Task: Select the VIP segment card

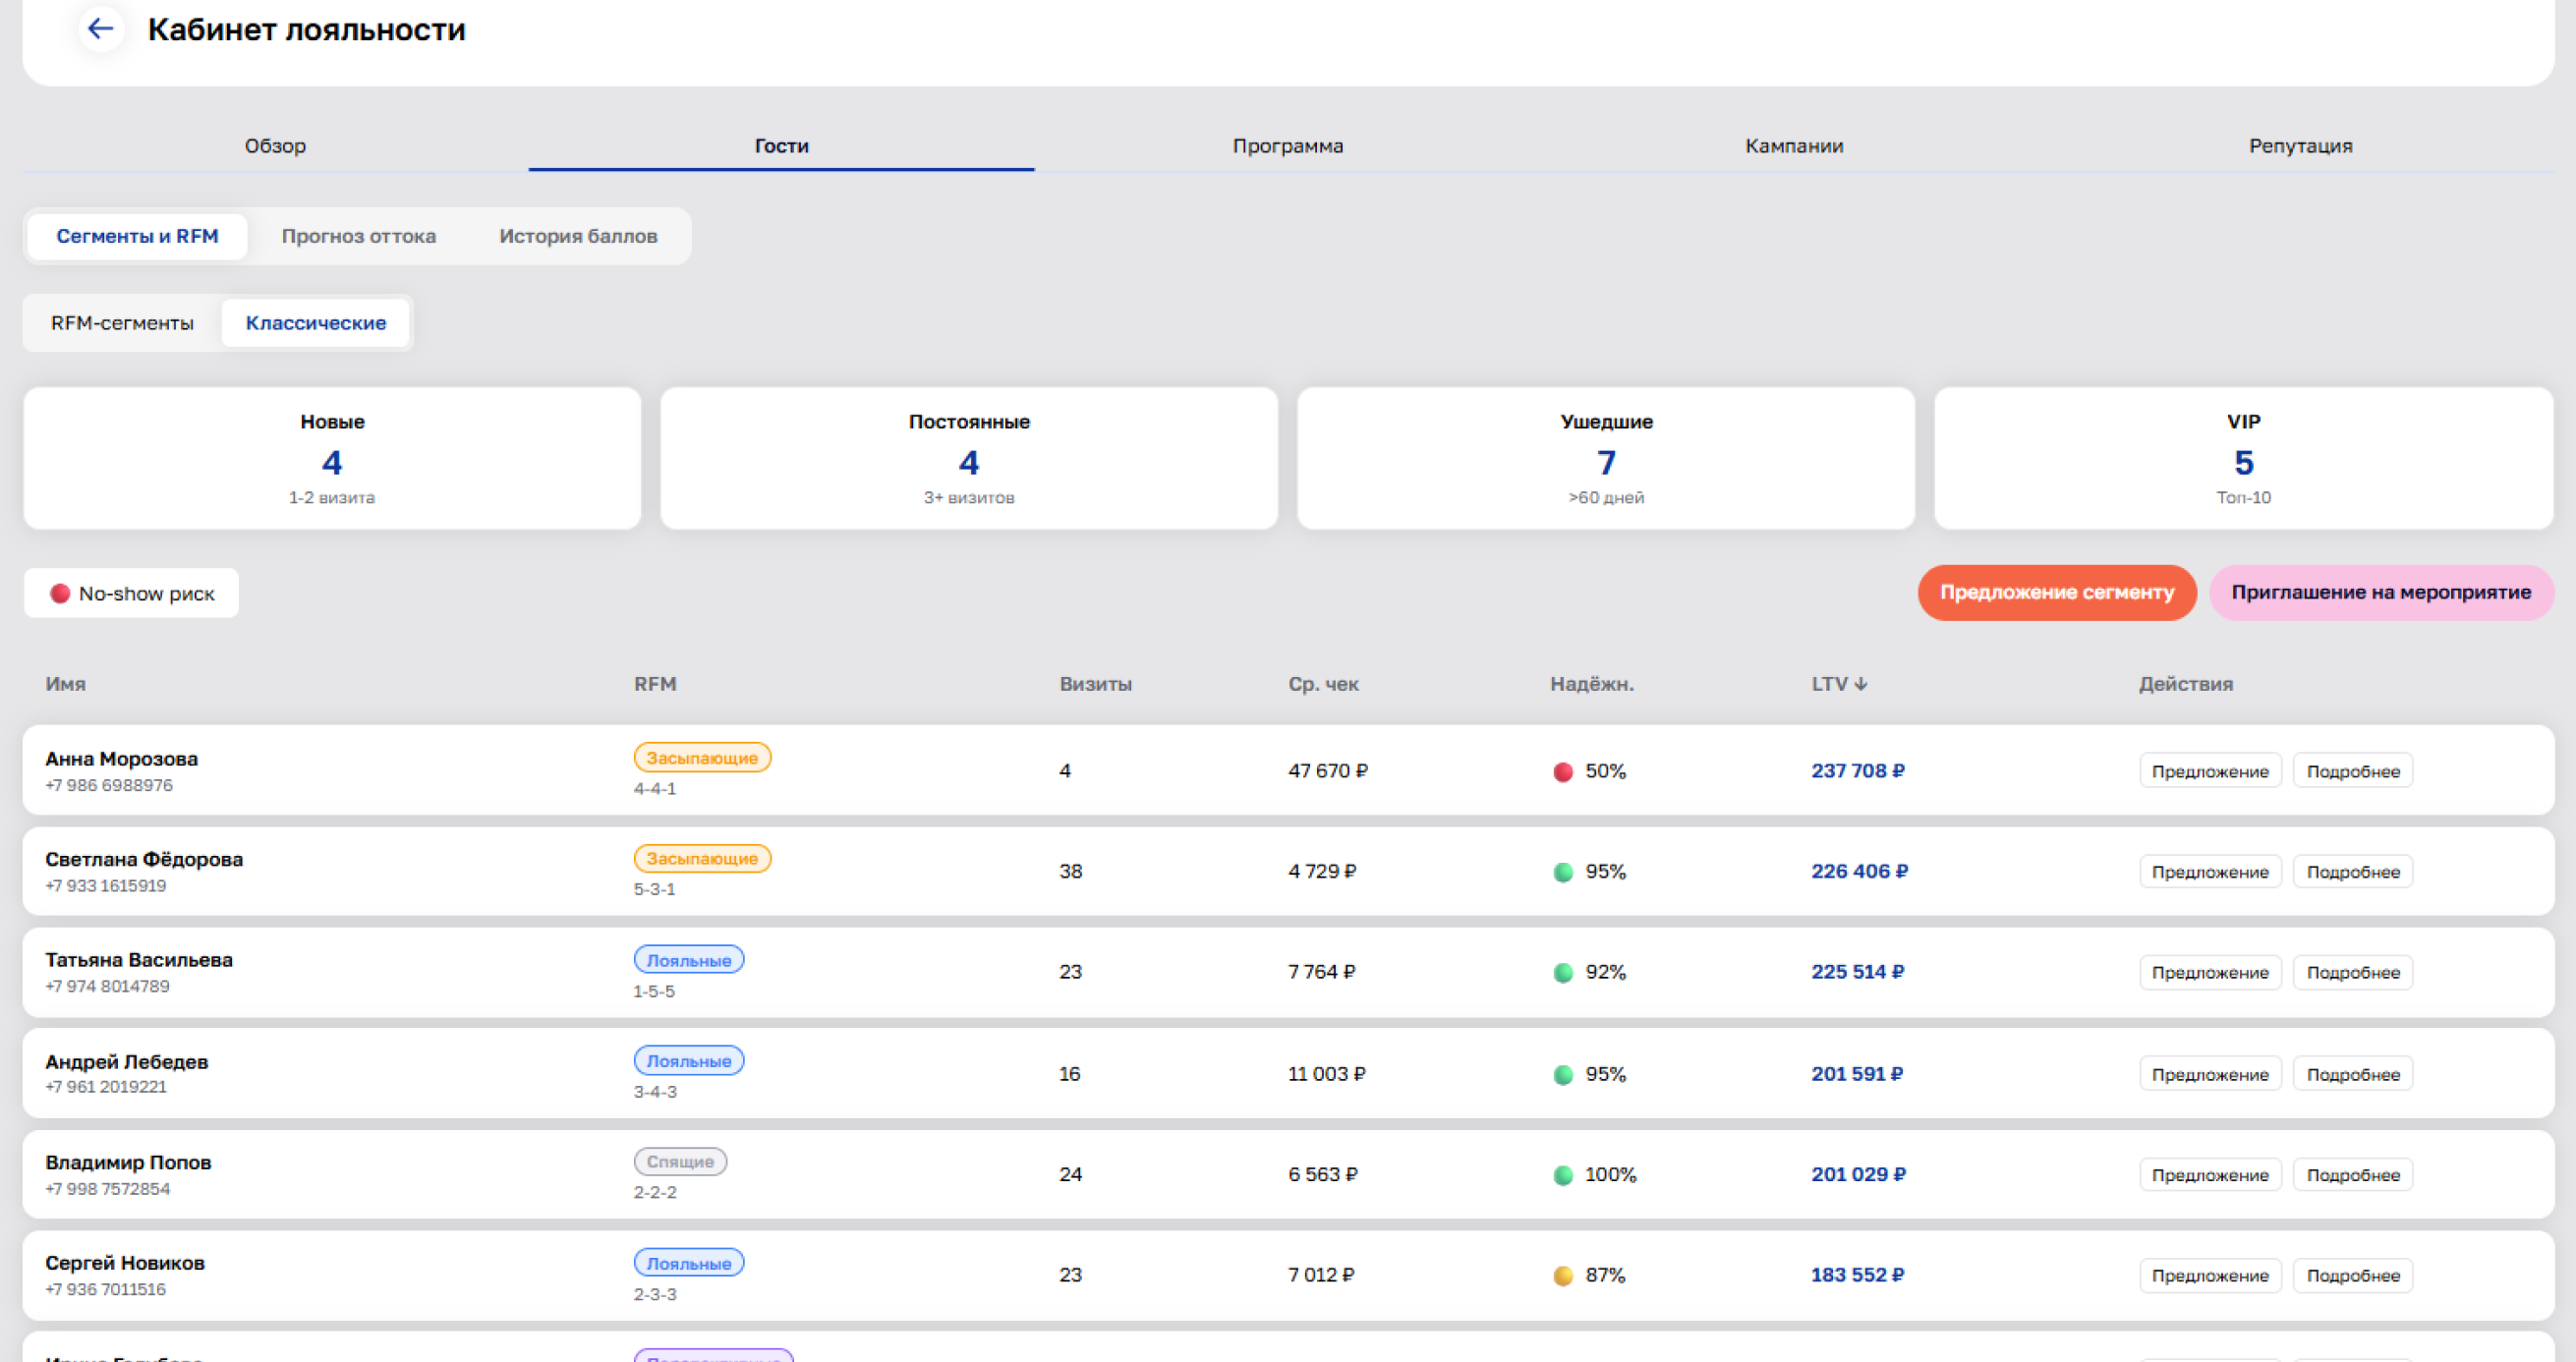Action: (x=2243, y=458)
